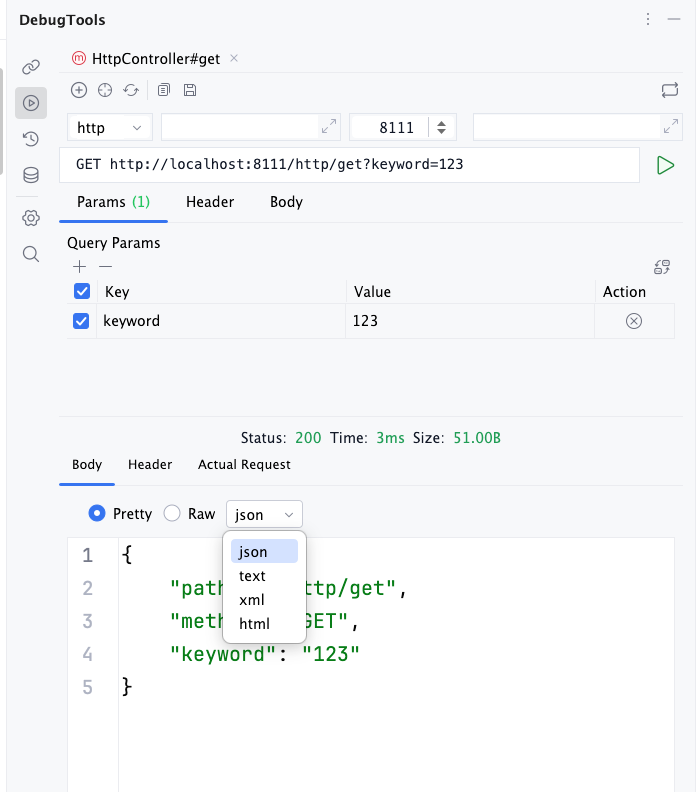Open the search magnifier in sidebar

click(x=31, y=254)
